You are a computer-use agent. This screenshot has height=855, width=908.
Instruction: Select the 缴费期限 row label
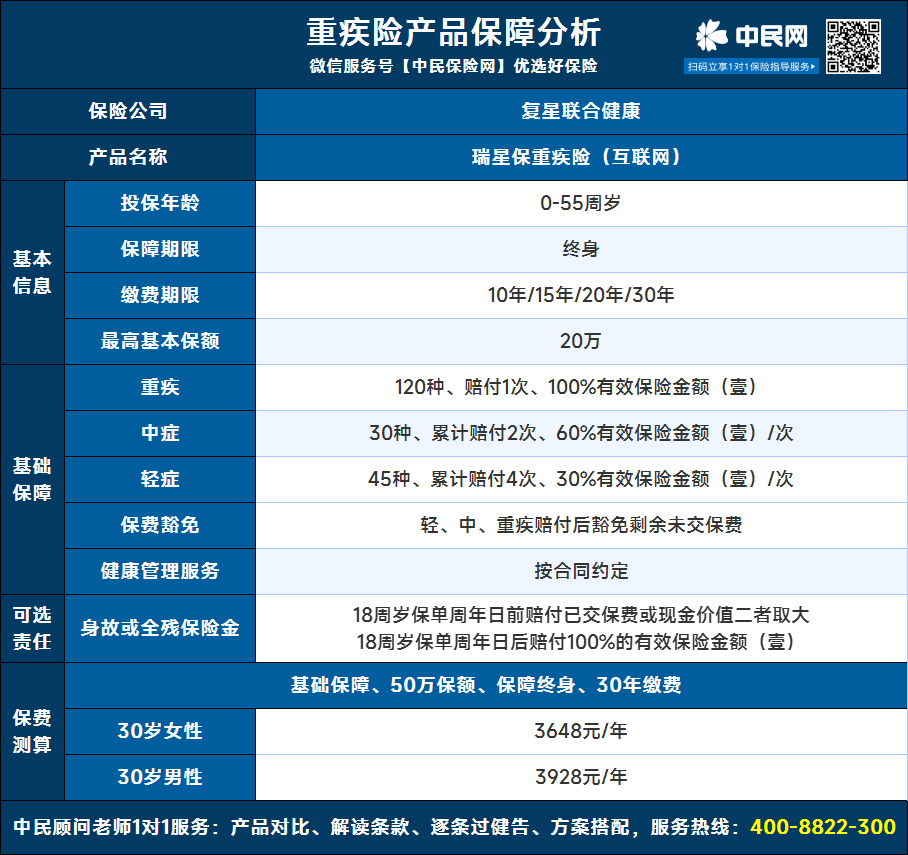coord(160,295)
